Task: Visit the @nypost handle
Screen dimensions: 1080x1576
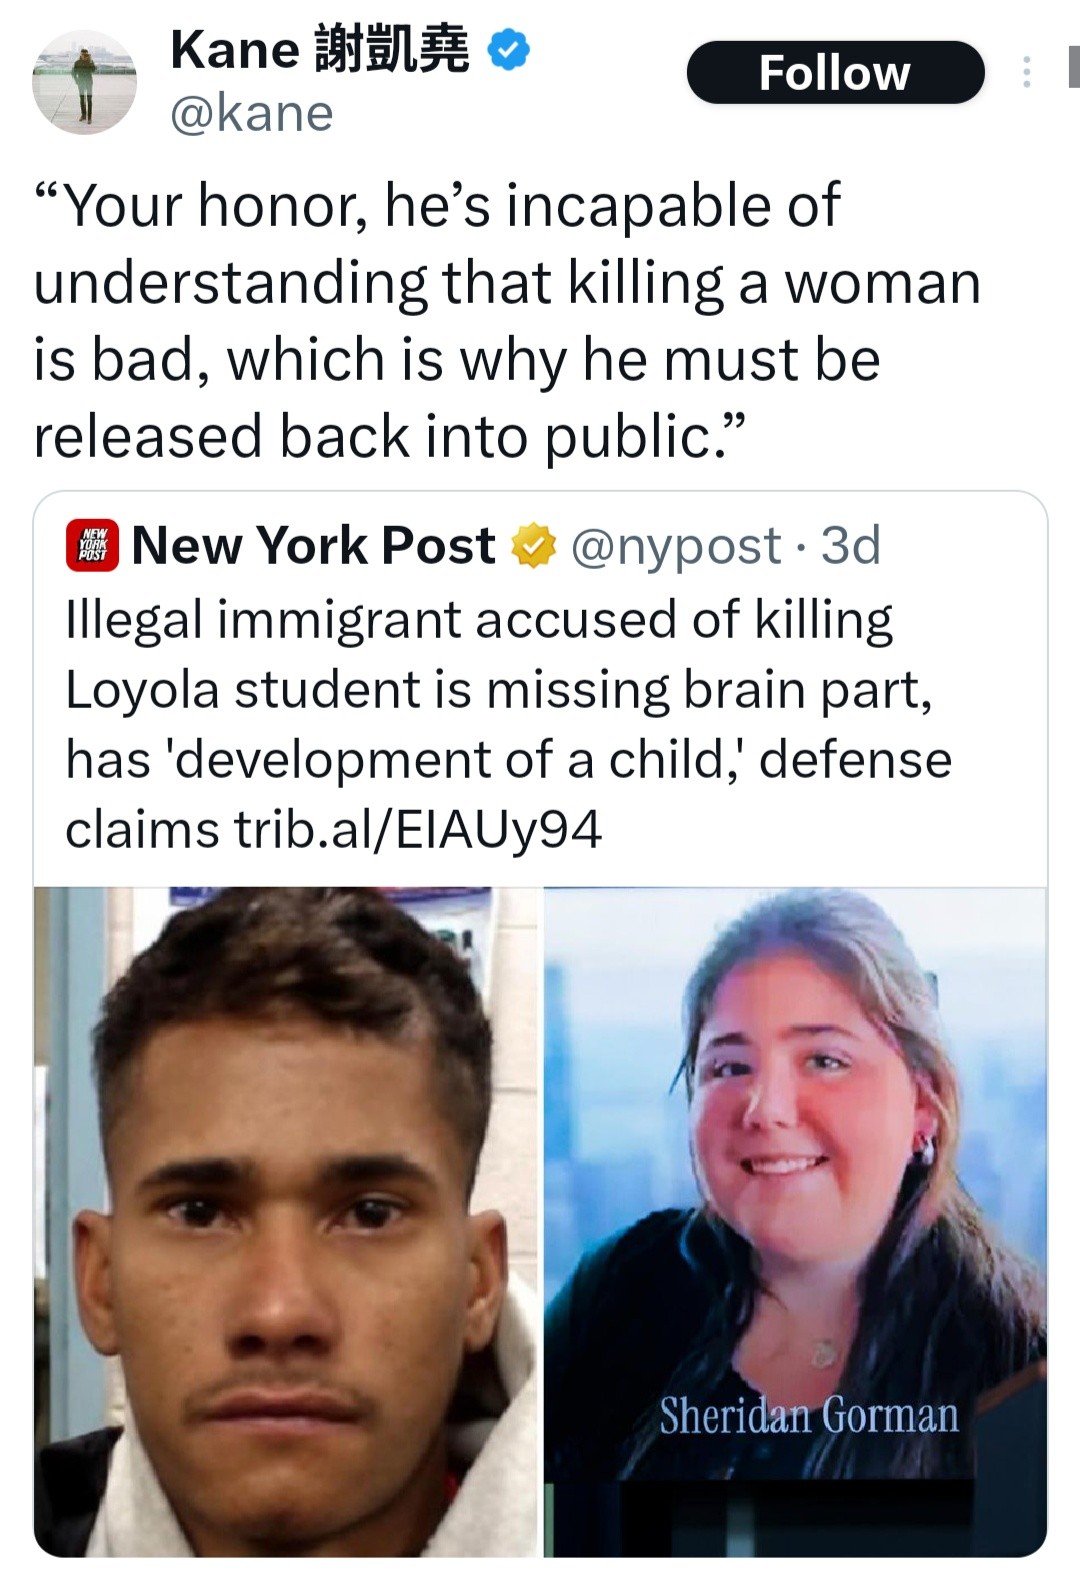Action: coord(676,546)
